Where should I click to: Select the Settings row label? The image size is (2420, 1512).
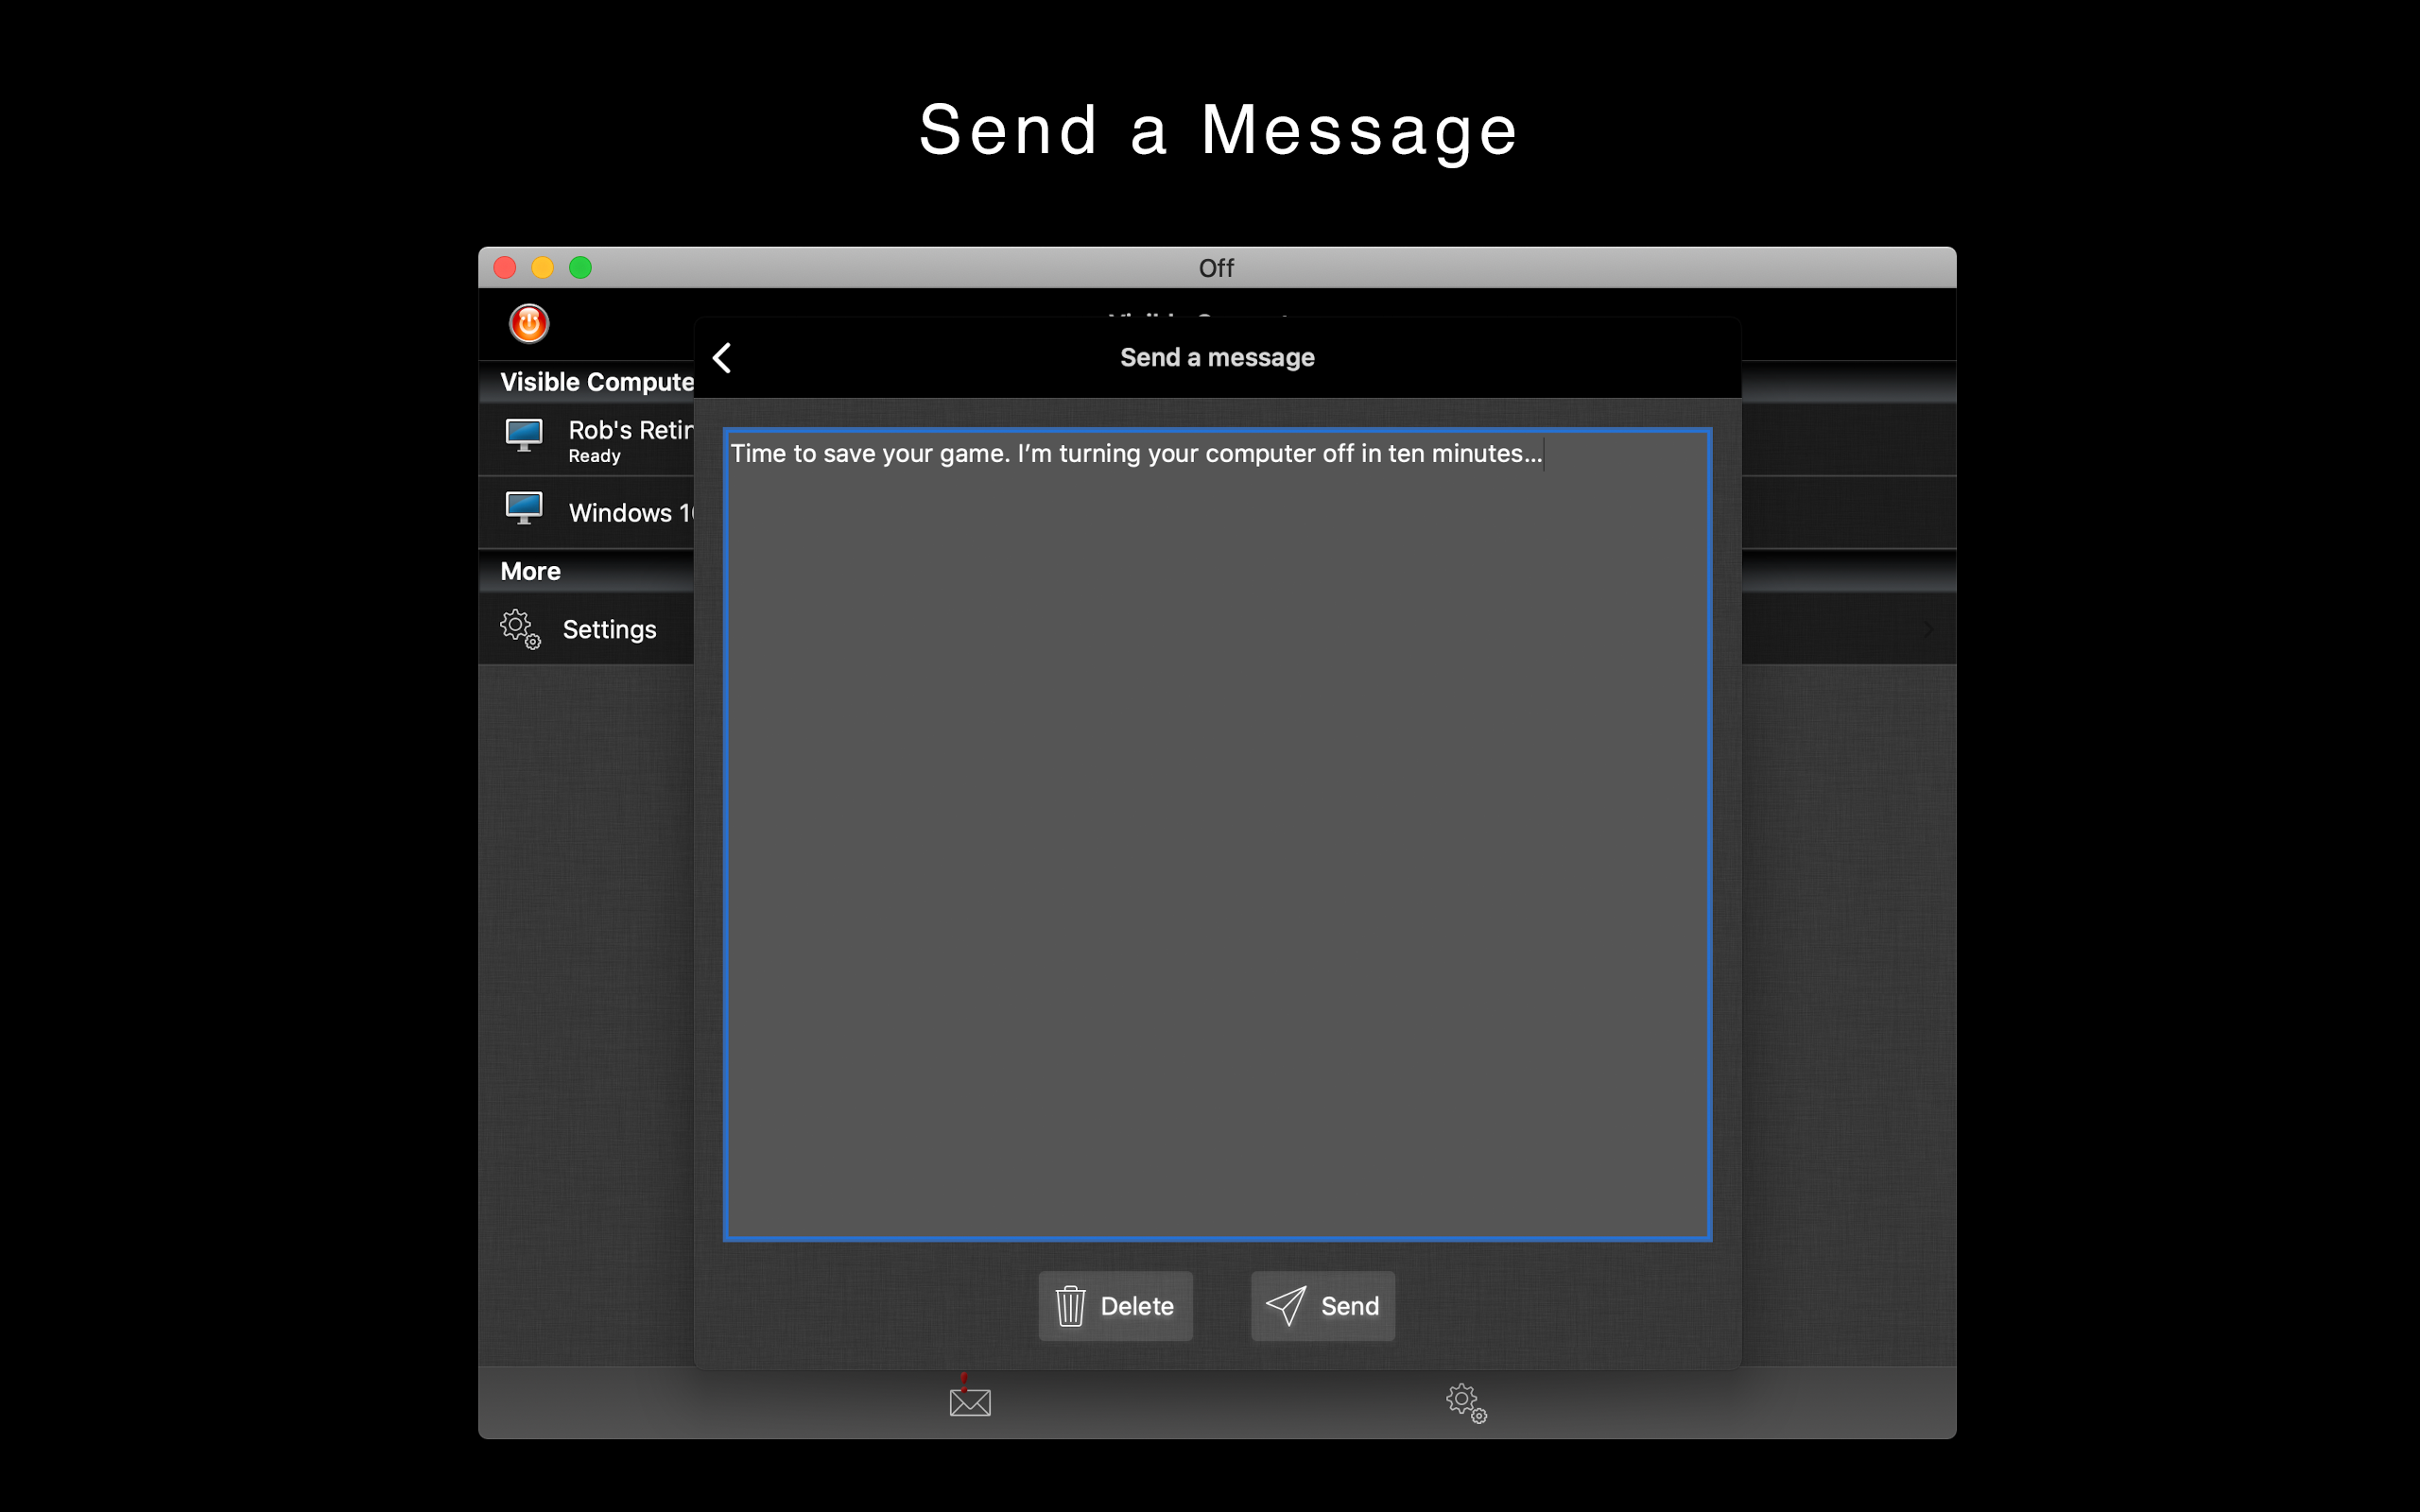click(x=609, y=629)
